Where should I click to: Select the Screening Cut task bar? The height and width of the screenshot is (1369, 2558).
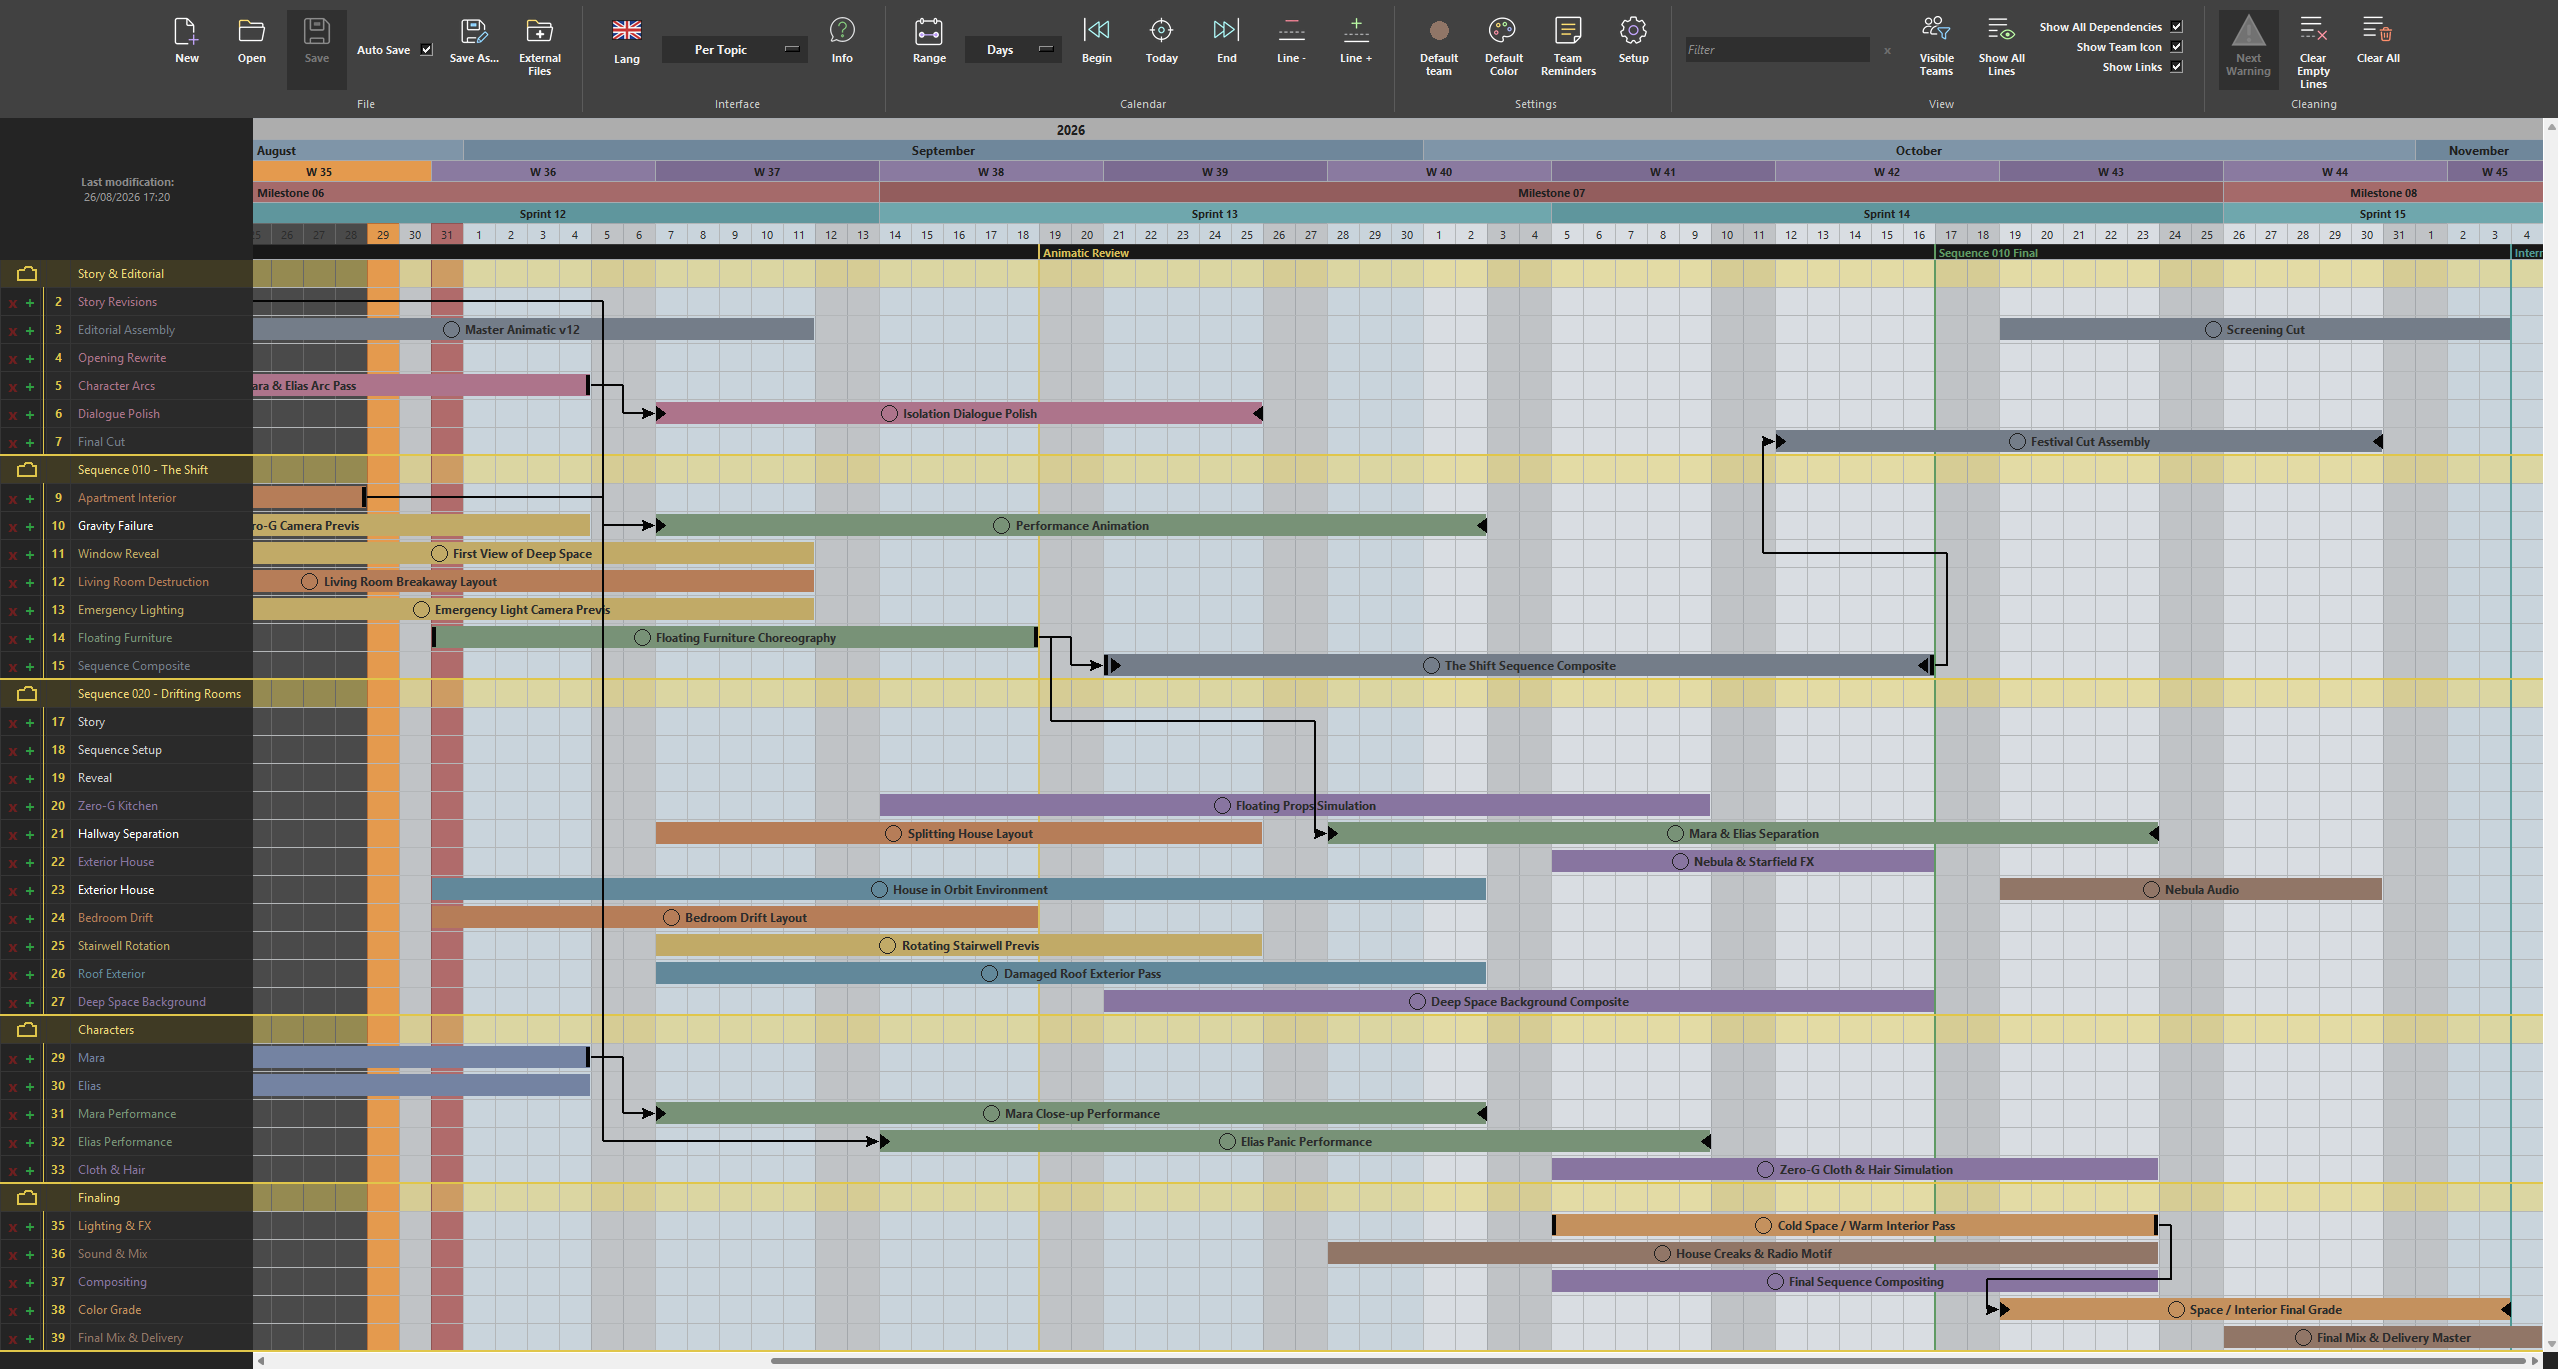pos(2255,330)
